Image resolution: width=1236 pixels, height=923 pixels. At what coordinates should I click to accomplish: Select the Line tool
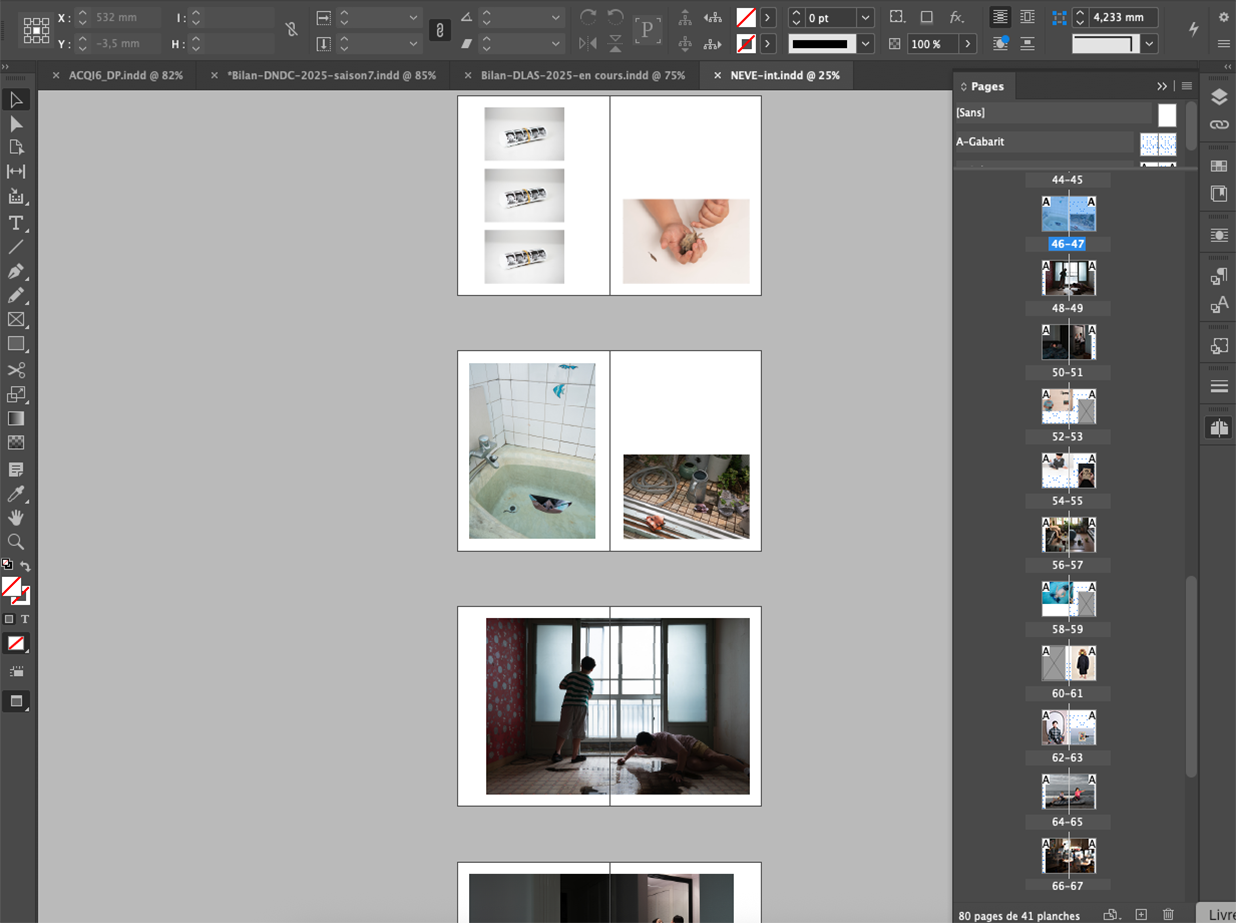(16, 246)
